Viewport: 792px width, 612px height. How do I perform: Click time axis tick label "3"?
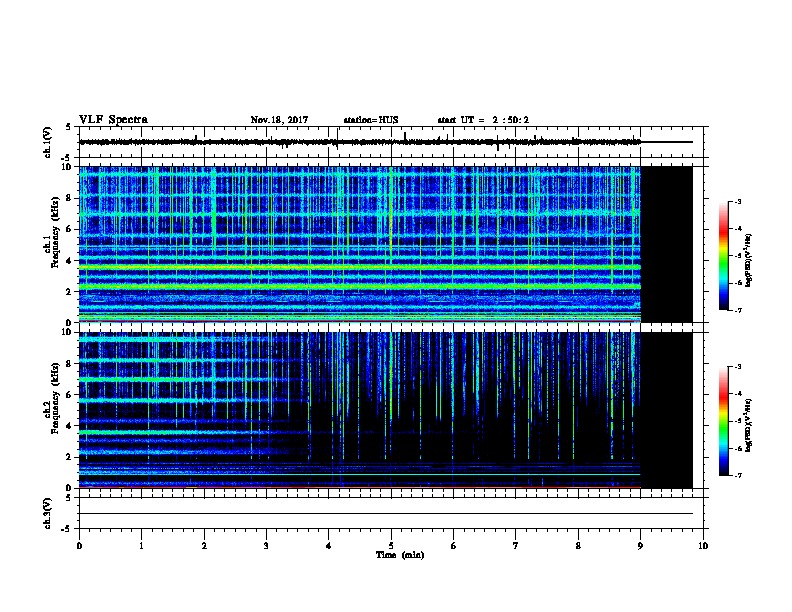pyautogui.click(x=266, y=546)
